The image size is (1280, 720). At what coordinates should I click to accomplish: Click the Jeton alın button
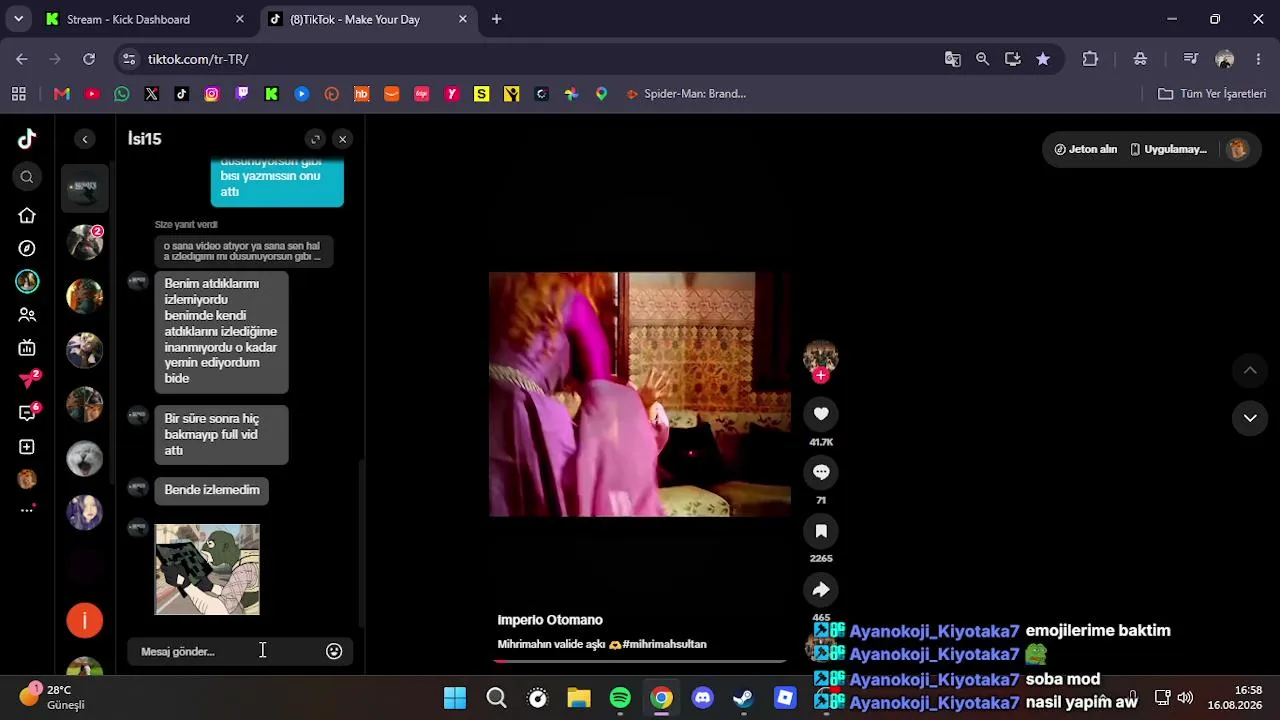(1085, 149)
